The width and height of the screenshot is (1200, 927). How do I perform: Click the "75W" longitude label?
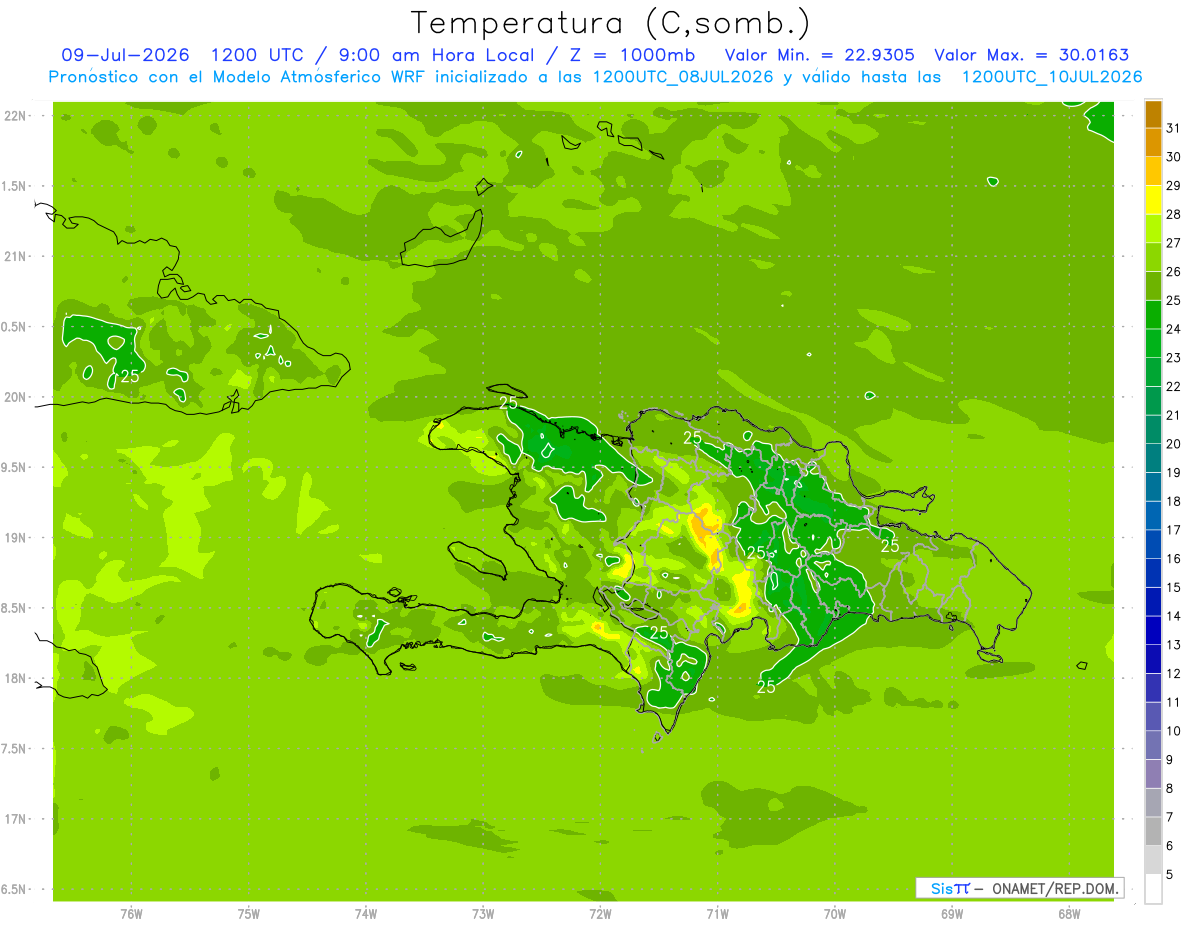coord(249,914)
